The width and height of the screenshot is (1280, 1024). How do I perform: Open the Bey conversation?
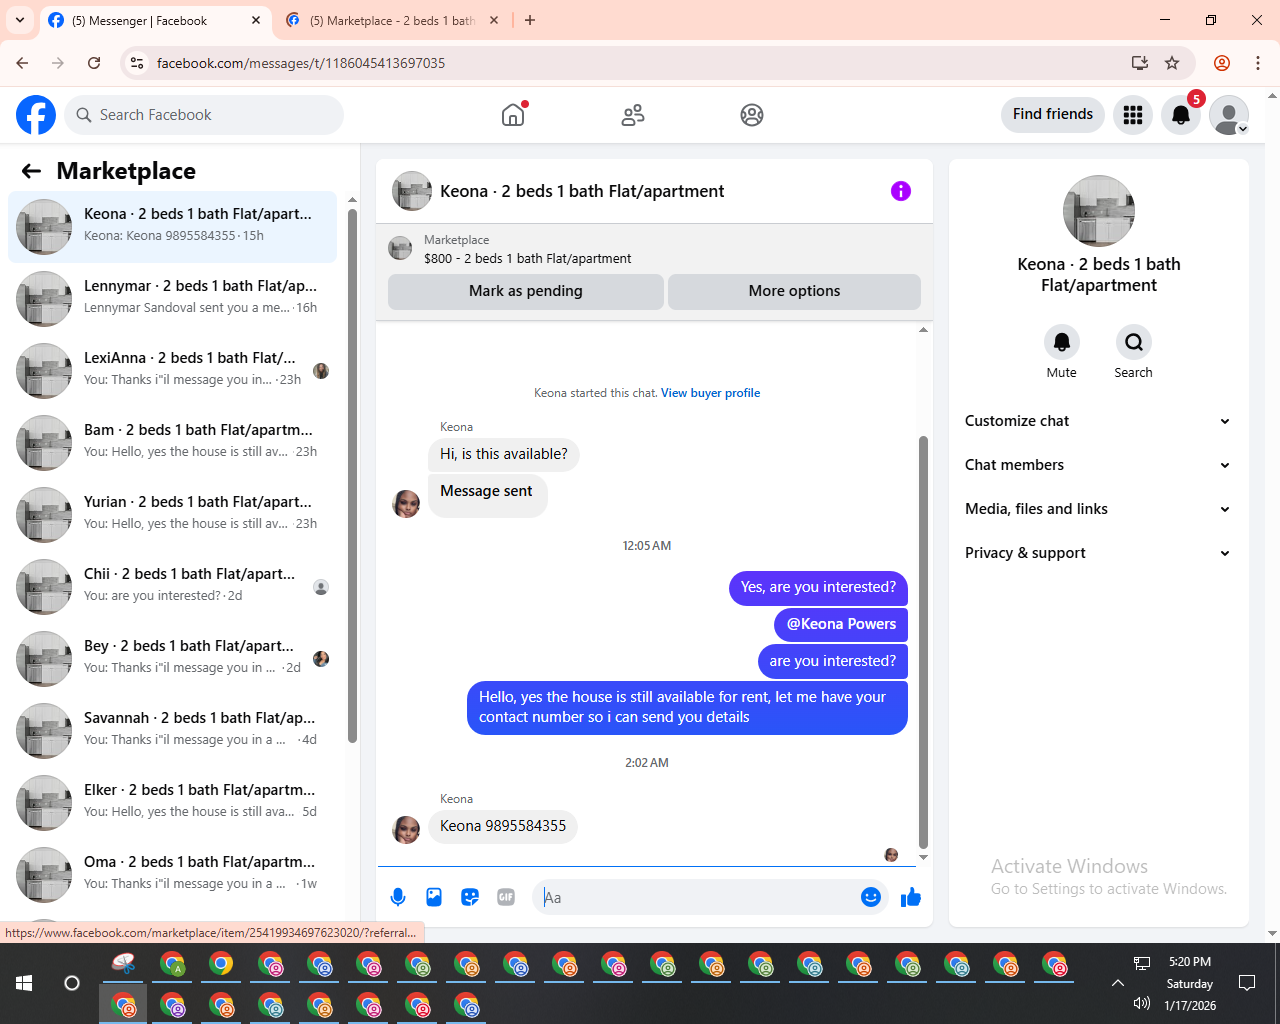click(172, 658)
